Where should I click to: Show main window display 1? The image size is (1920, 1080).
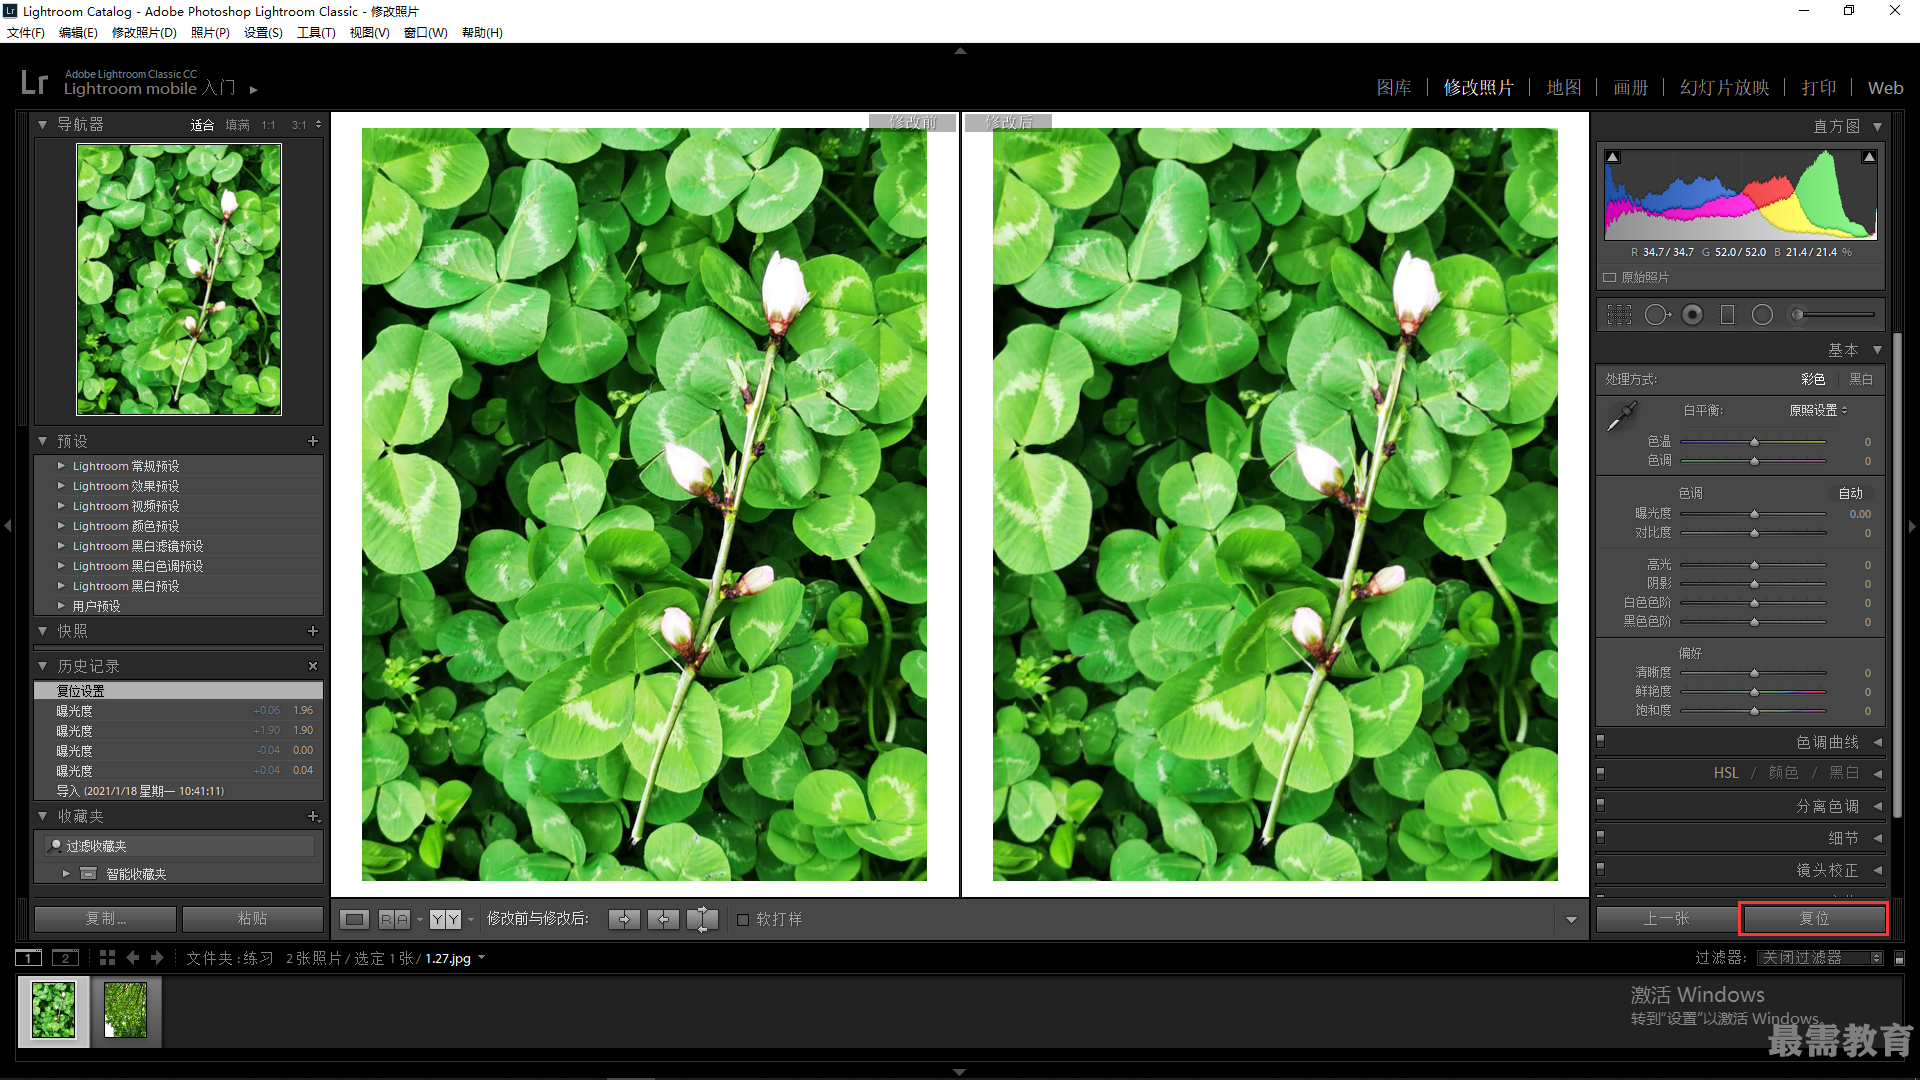tap(29, 958)
